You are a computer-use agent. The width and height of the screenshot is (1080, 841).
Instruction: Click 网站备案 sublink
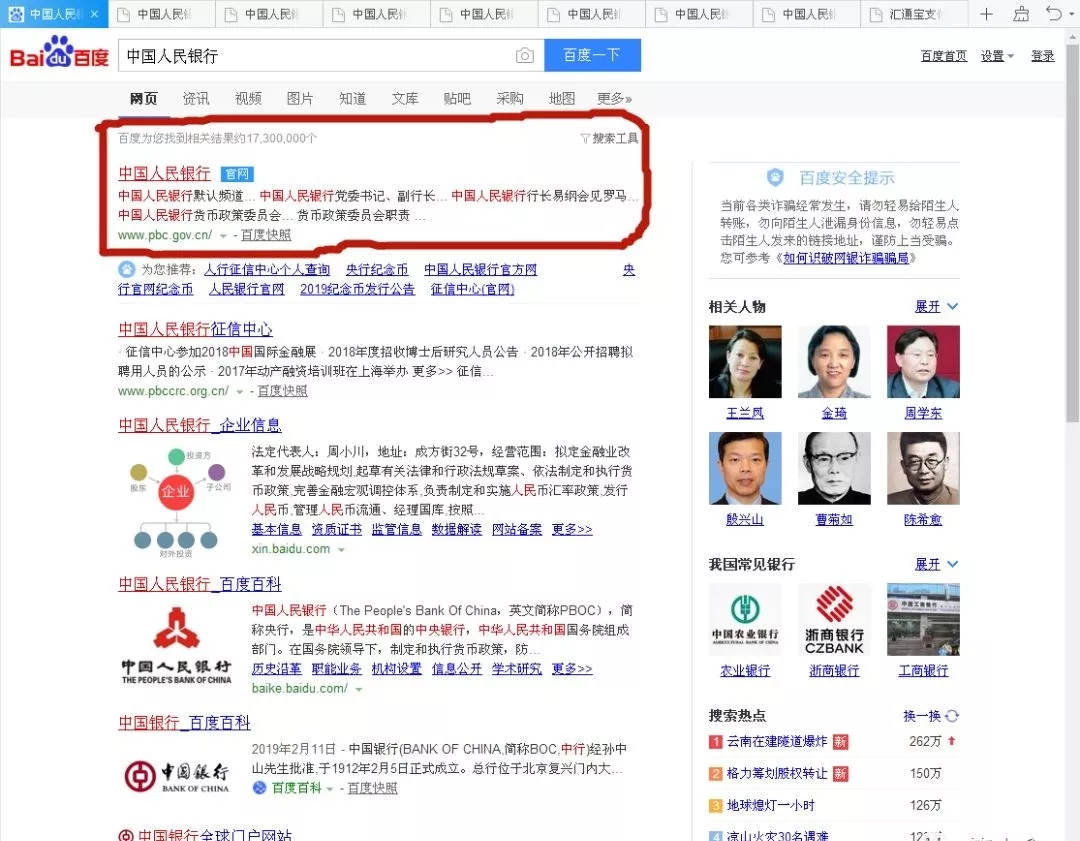pos(517,529)
